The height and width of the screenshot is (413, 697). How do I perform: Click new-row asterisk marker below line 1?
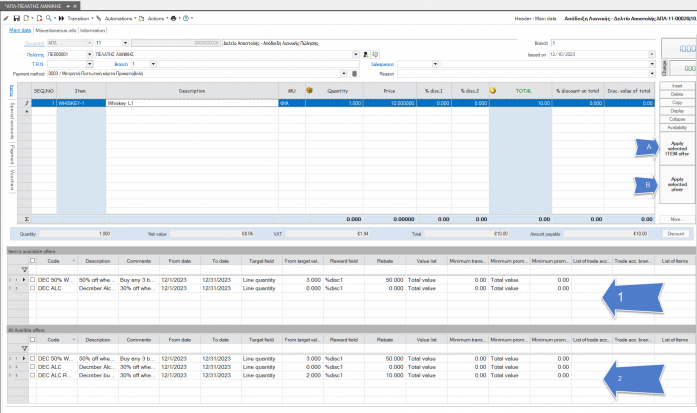[x=27, y=111]
